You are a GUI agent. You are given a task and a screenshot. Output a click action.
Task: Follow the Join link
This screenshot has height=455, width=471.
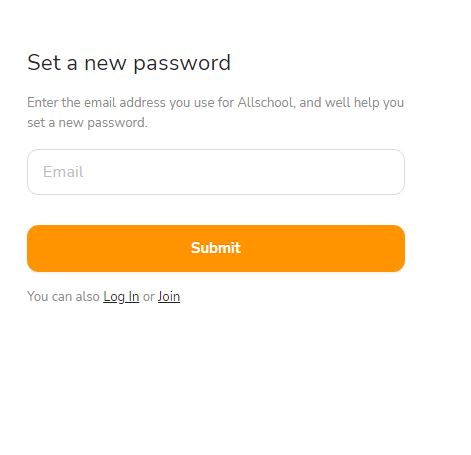(x=169, y=296)
